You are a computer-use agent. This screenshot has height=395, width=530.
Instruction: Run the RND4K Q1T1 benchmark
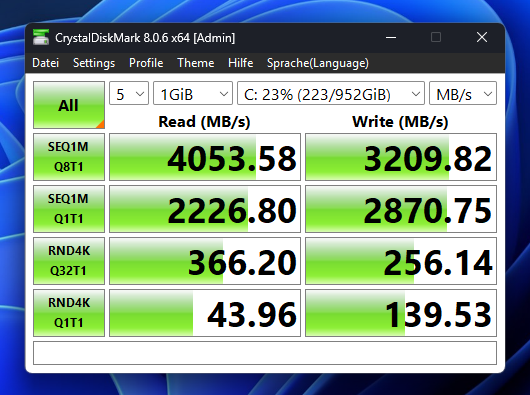tap(69, 313)
